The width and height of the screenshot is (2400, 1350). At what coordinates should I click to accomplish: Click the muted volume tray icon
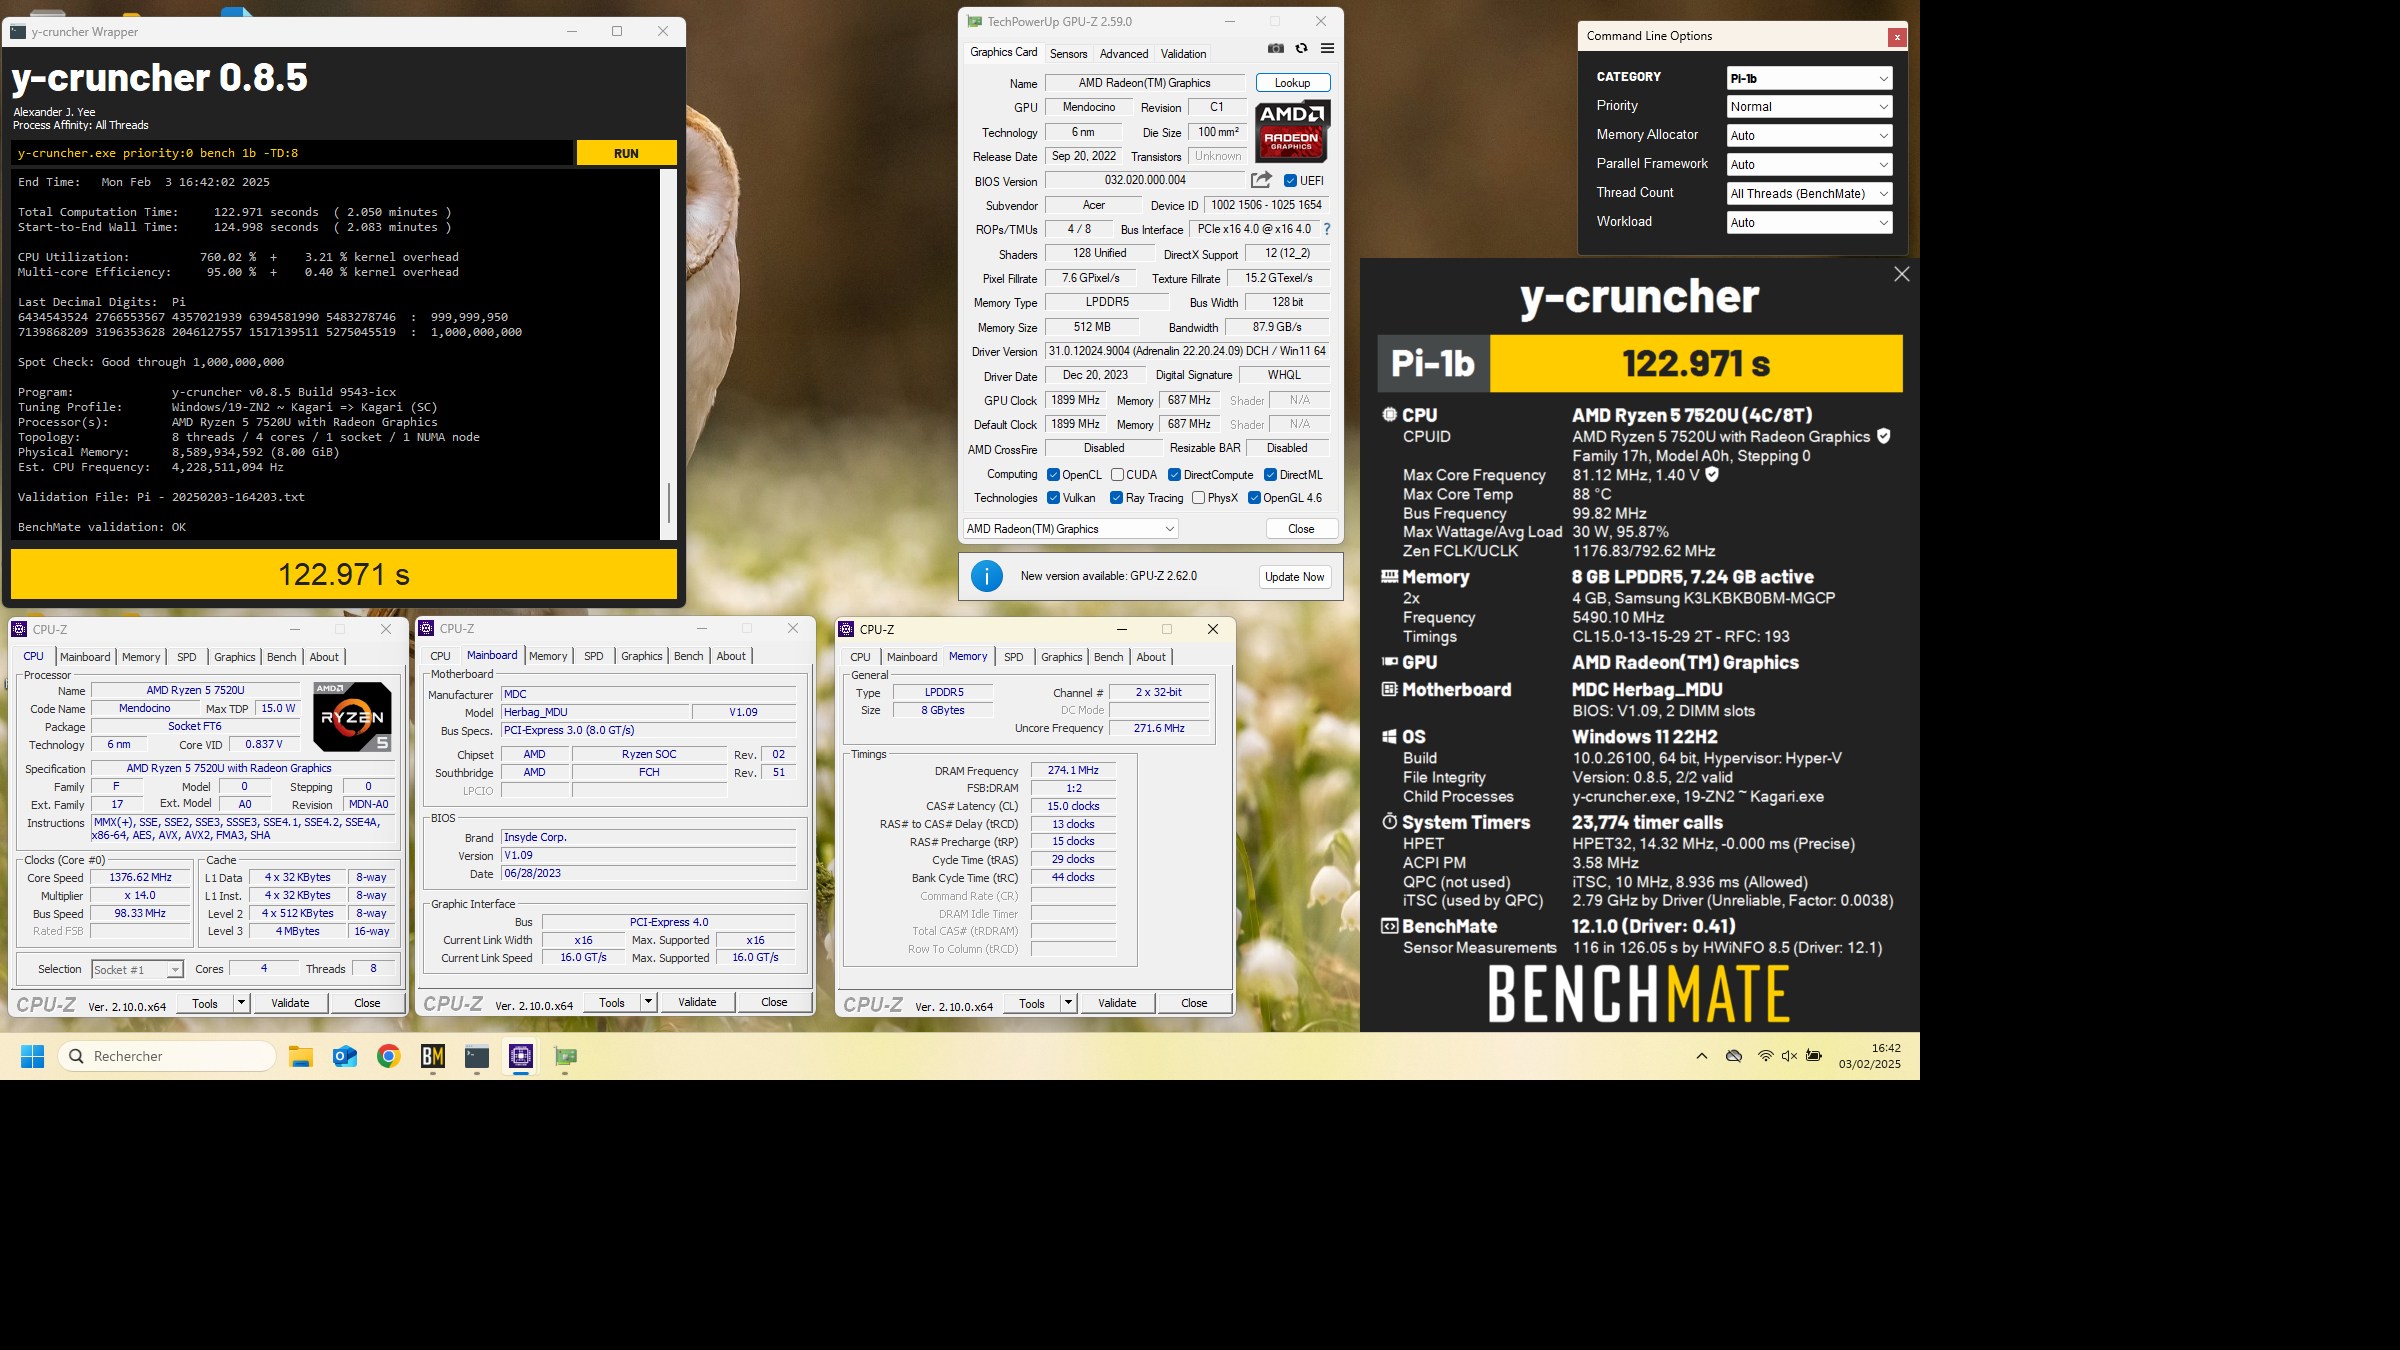tap(1789, 1056)
